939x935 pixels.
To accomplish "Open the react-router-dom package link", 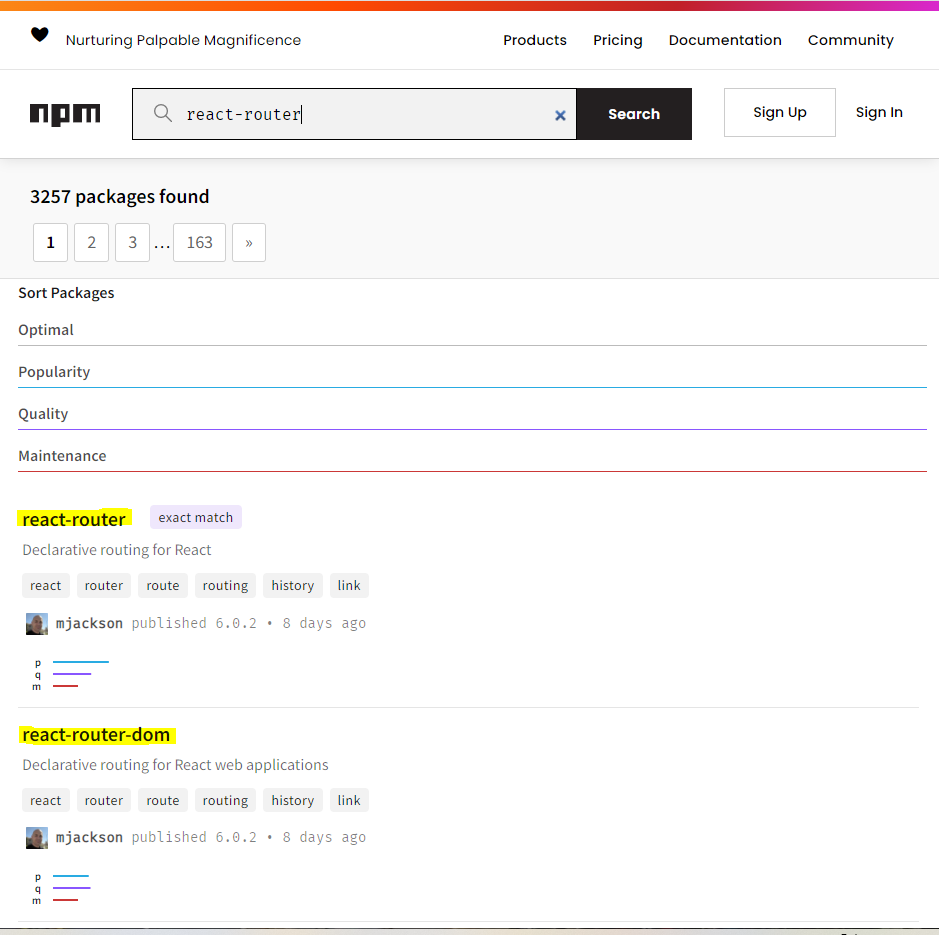I will [x=96, y=734].
